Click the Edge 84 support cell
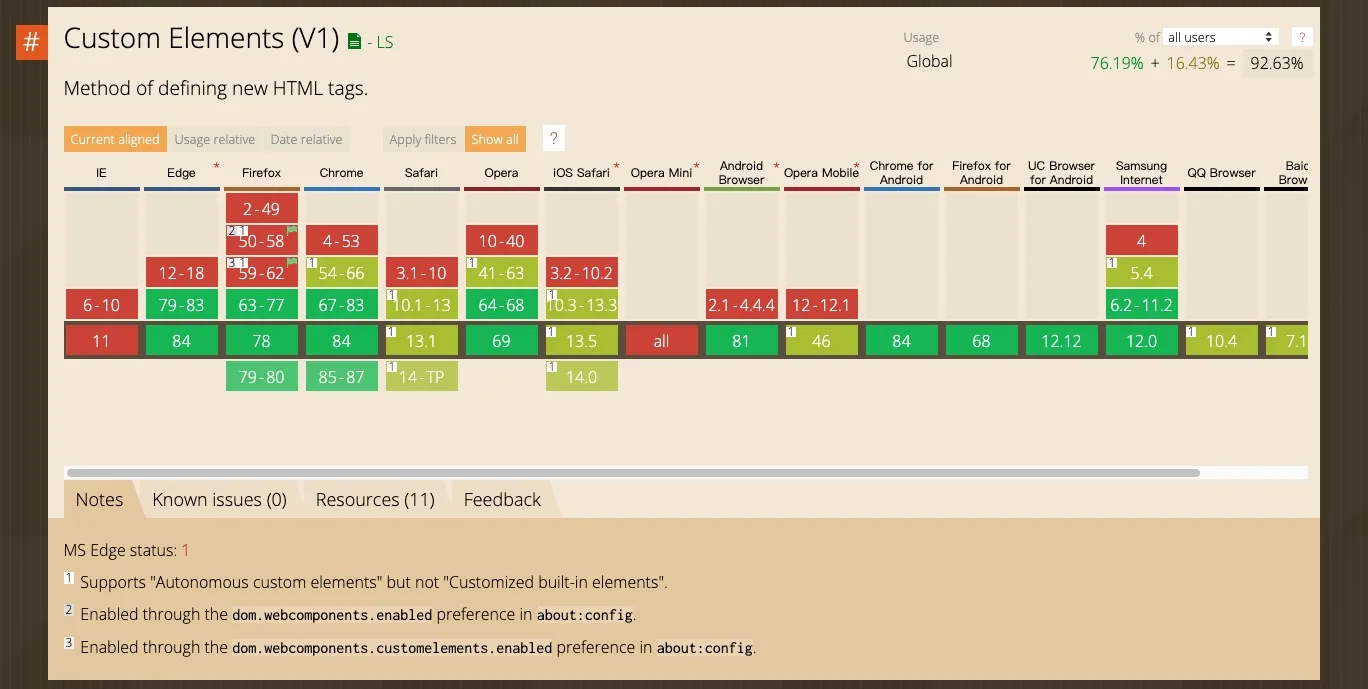The width and height of the screenshot is (1368, 689). (181, 341)
